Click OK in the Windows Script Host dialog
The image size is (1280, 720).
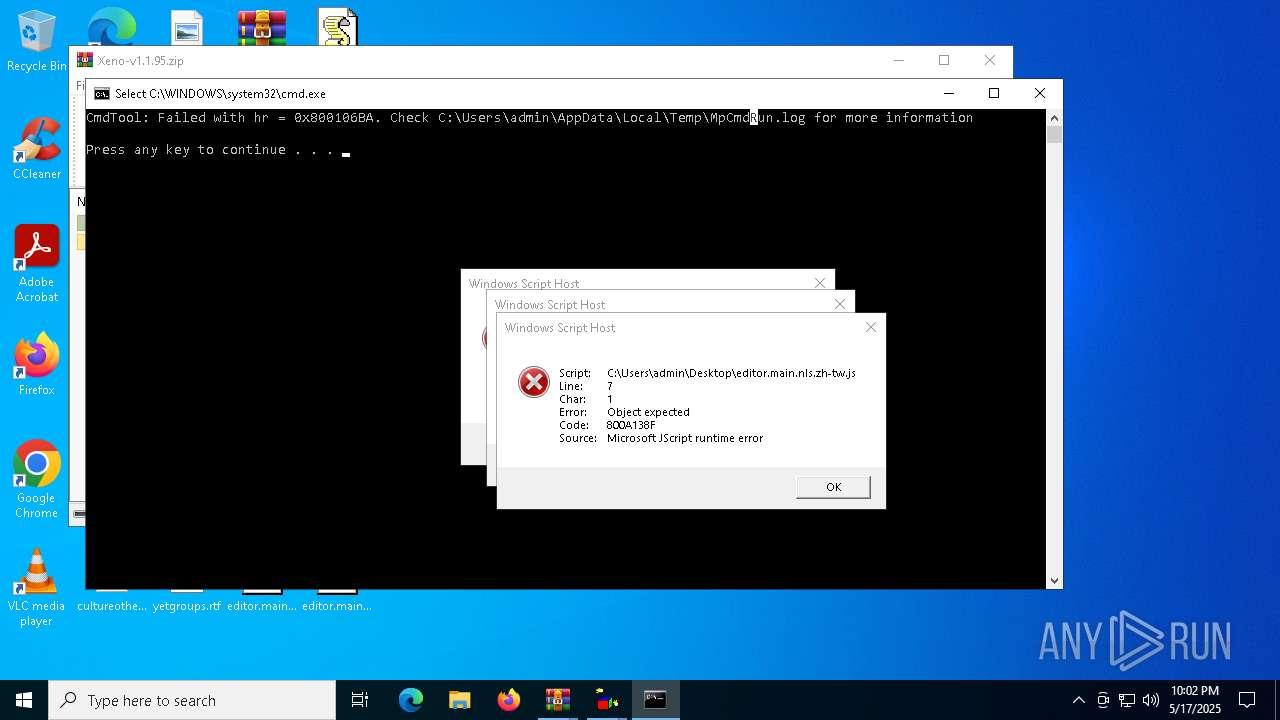click(833, 487)
